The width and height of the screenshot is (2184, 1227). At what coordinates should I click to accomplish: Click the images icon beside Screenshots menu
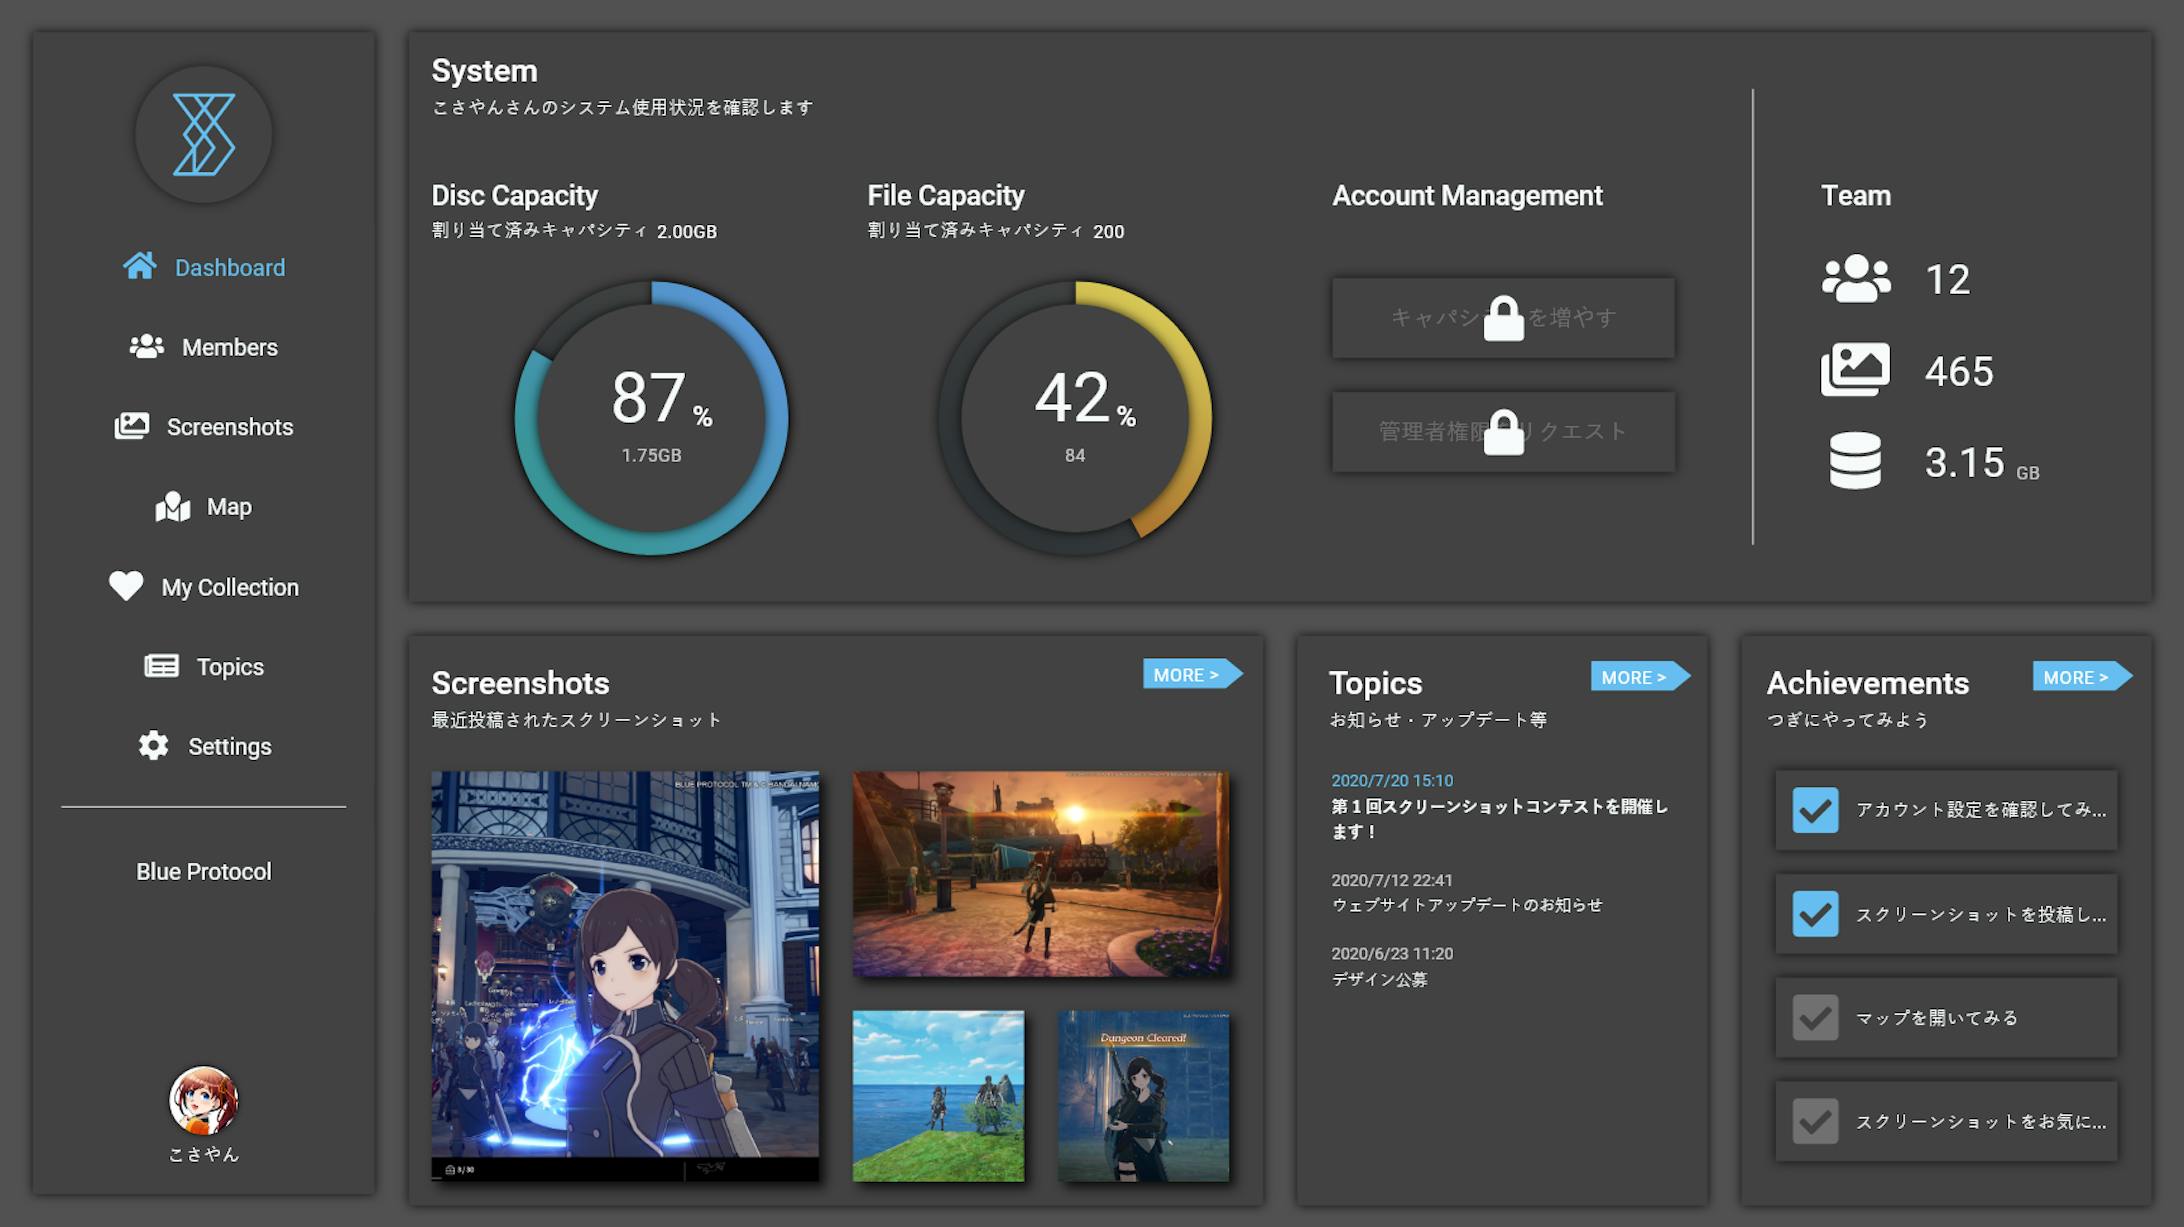tap(132, 426)
